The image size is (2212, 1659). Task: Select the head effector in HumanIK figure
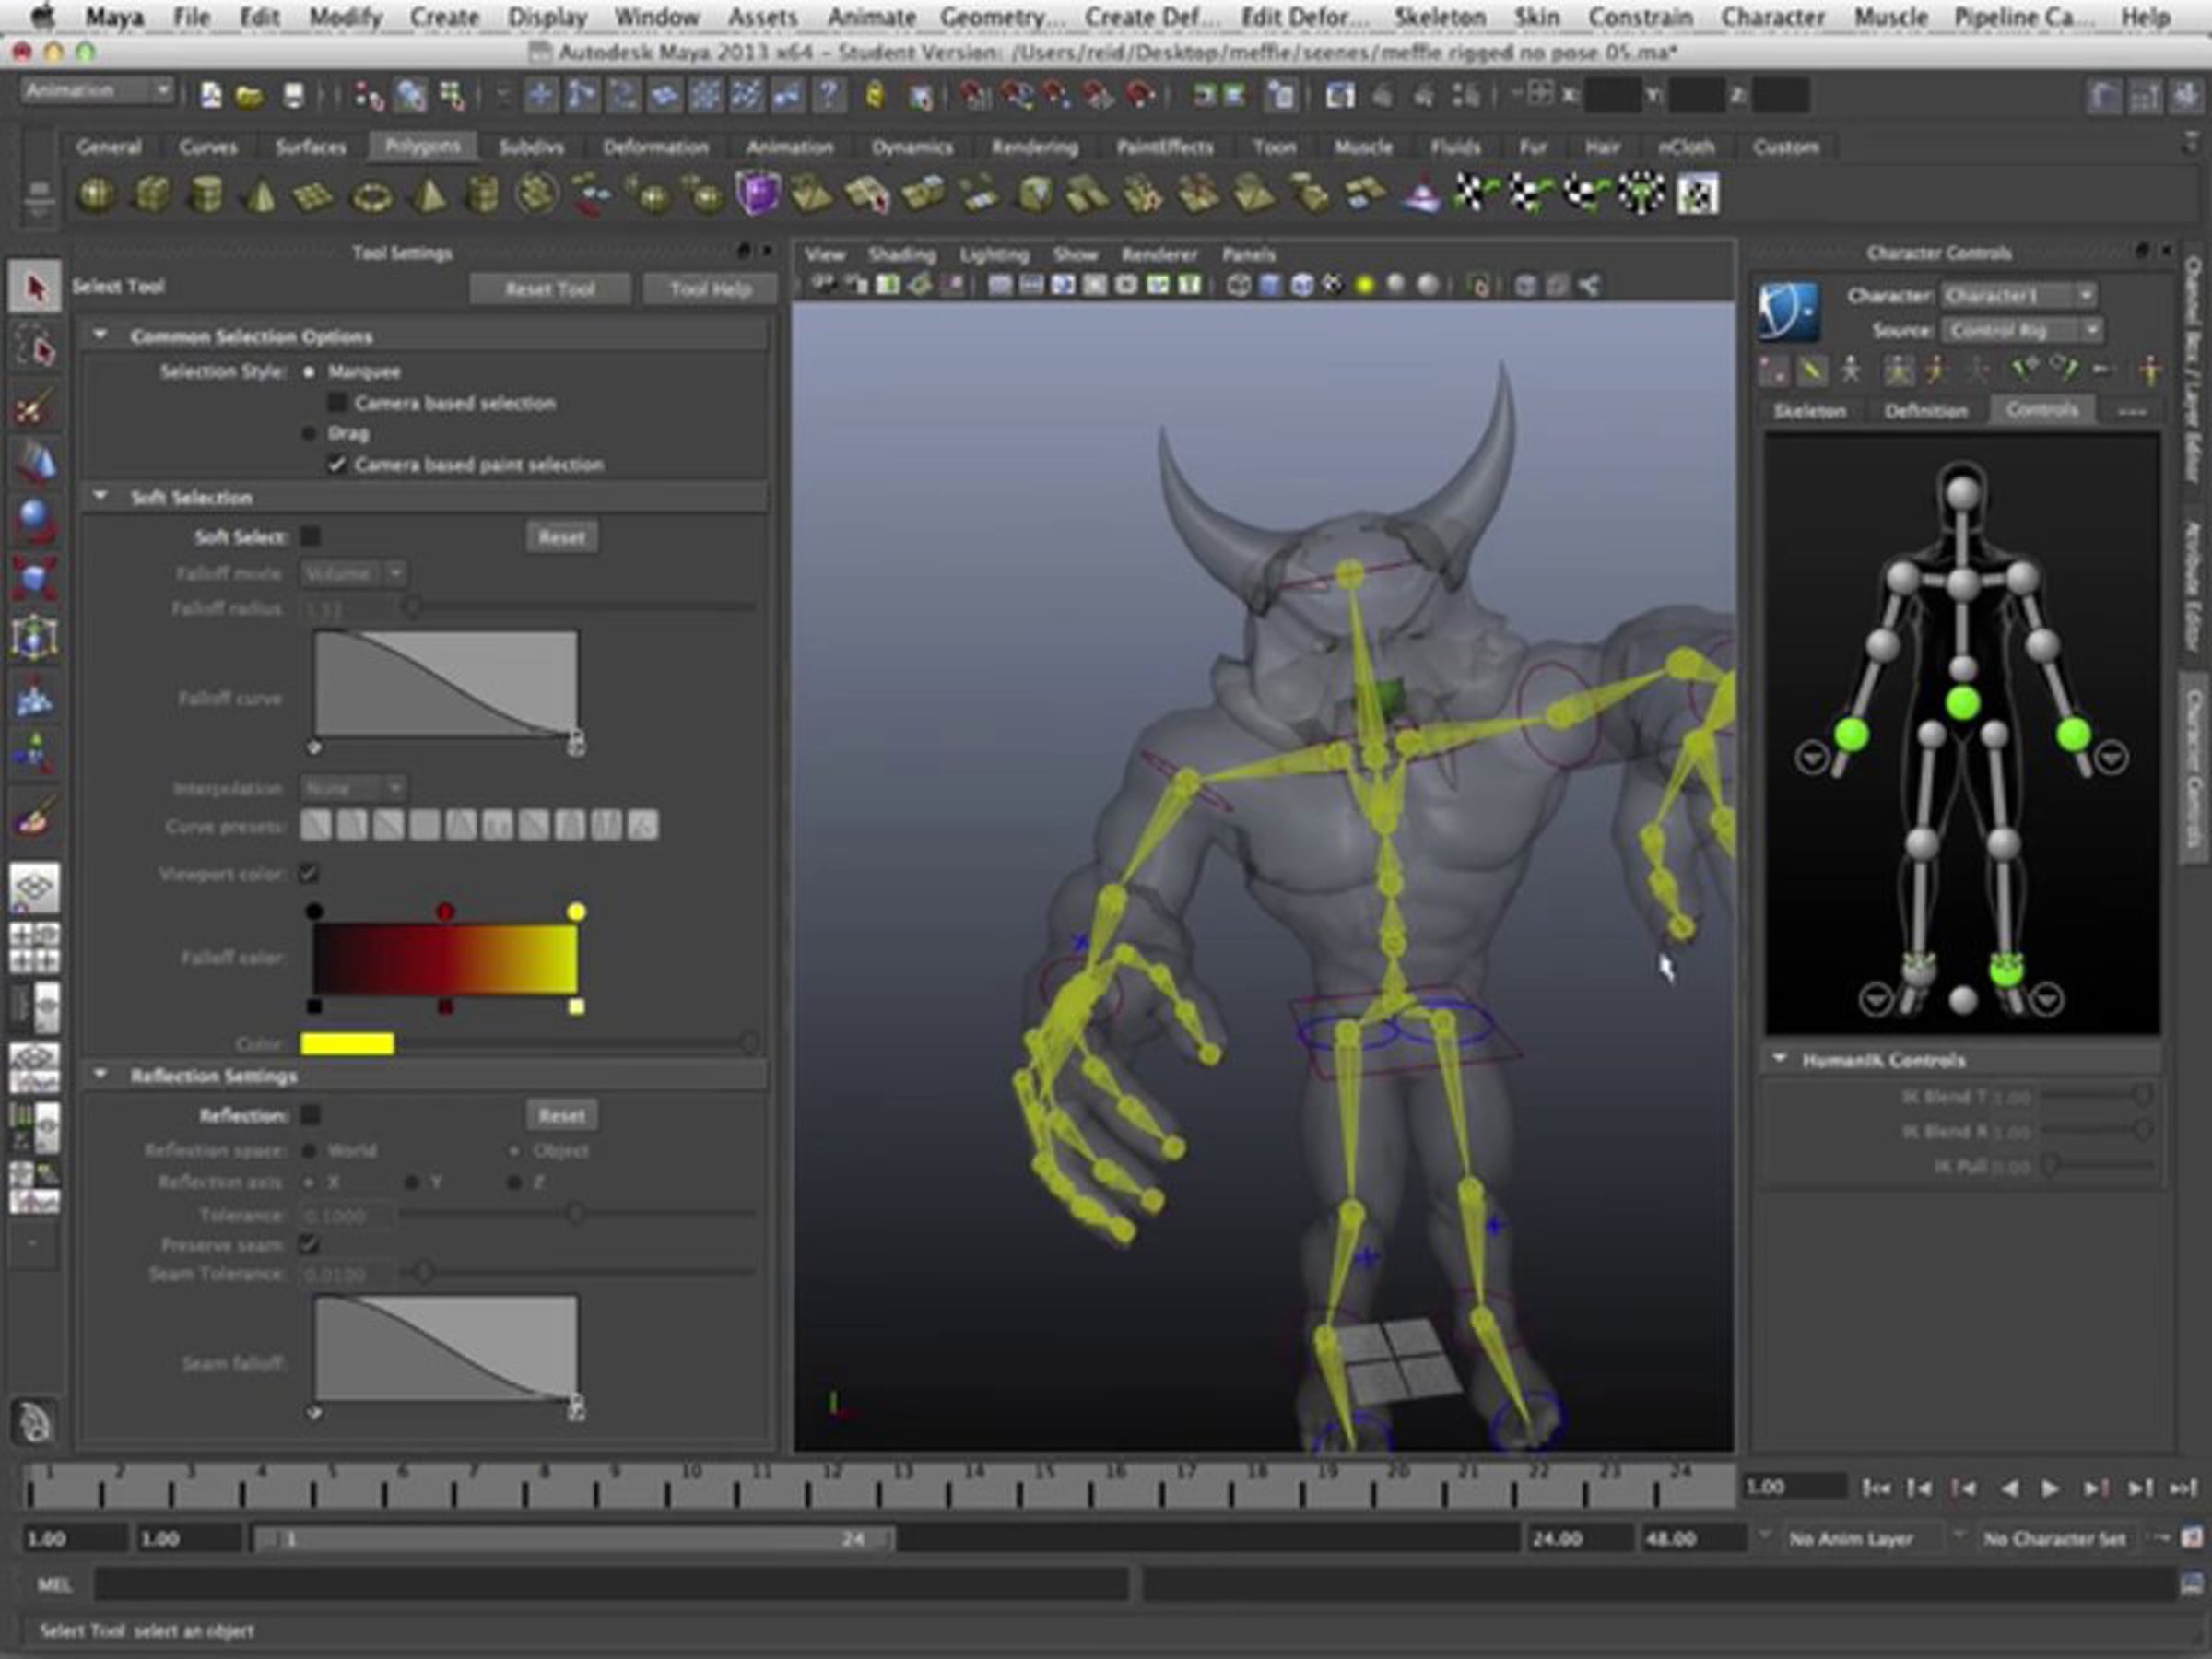point(1962,492)
